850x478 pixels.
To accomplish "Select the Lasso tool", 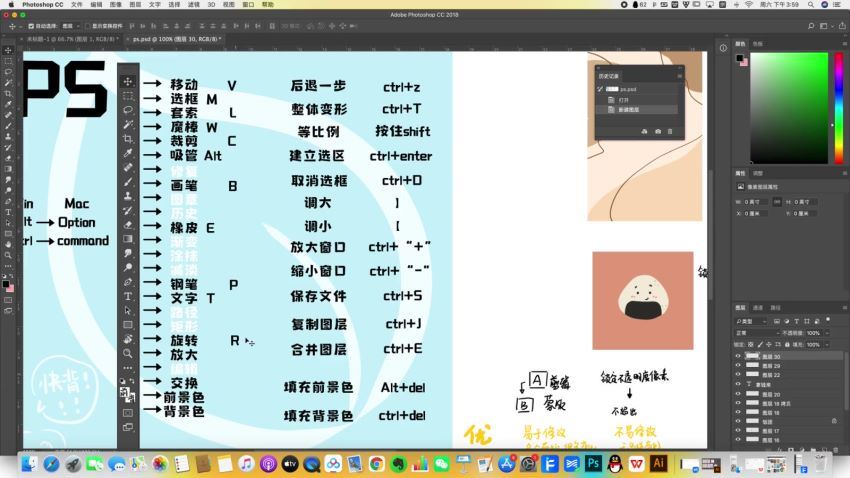I will click(8, 72).
